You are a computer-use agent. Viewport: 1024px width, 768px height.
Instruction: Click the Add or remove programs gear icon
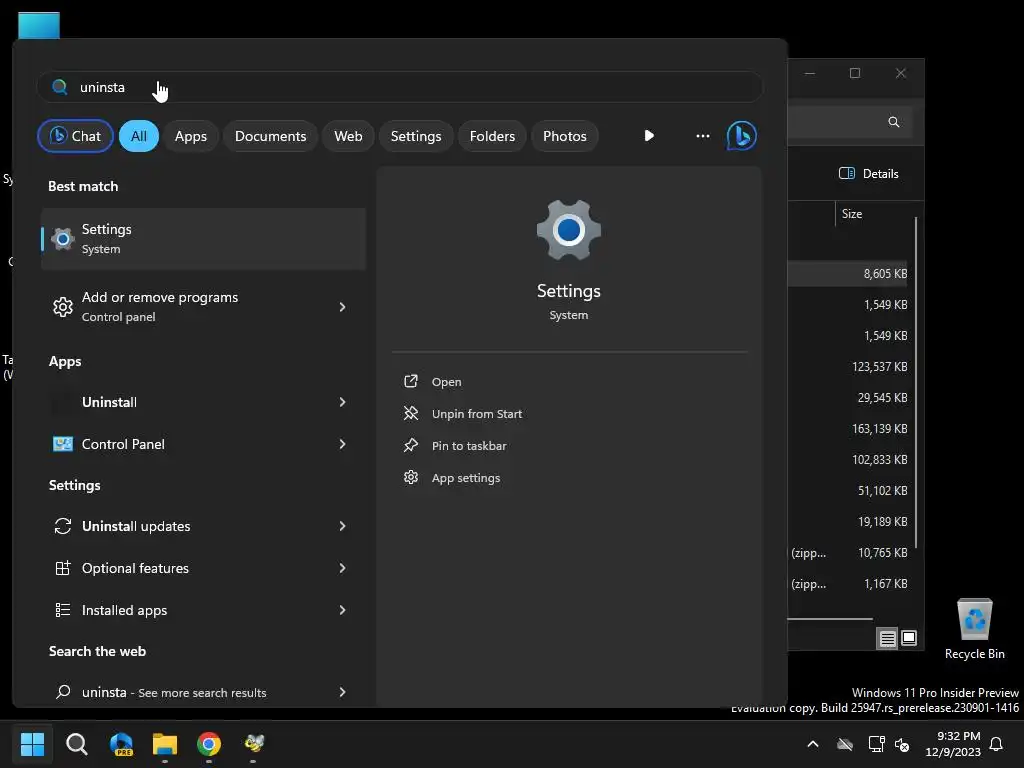click(x=63, y=307)
